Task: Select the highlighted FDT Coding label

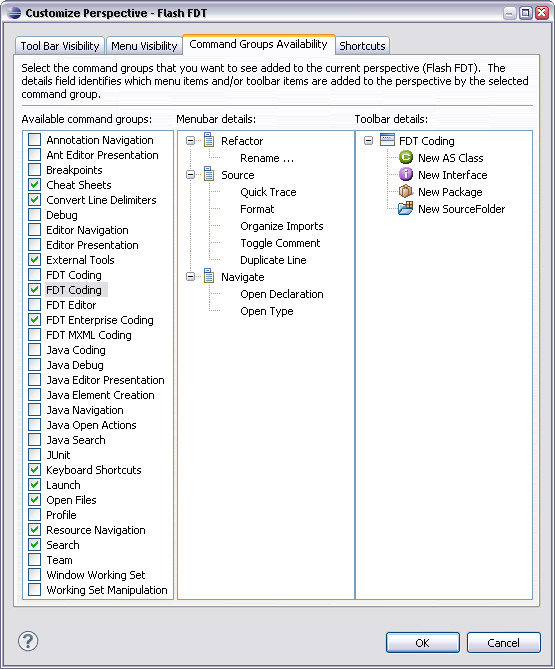Action: coord(74,290)
